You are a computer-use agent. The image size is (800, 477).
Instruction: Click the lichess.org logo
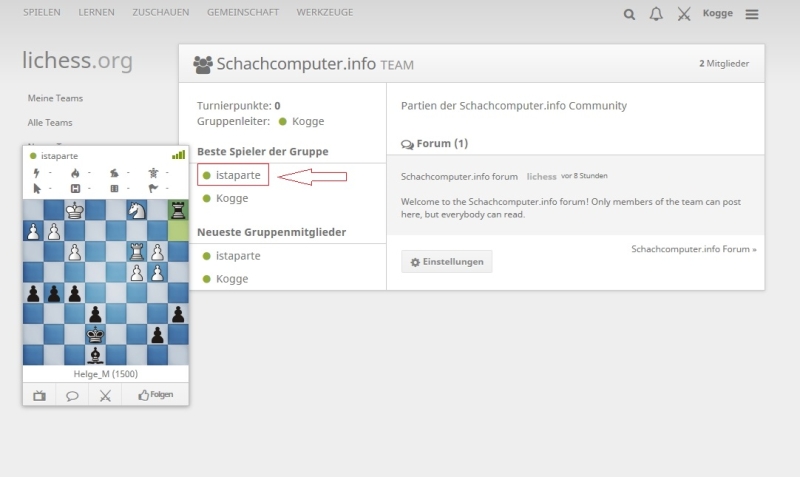[x=78, y=60]
